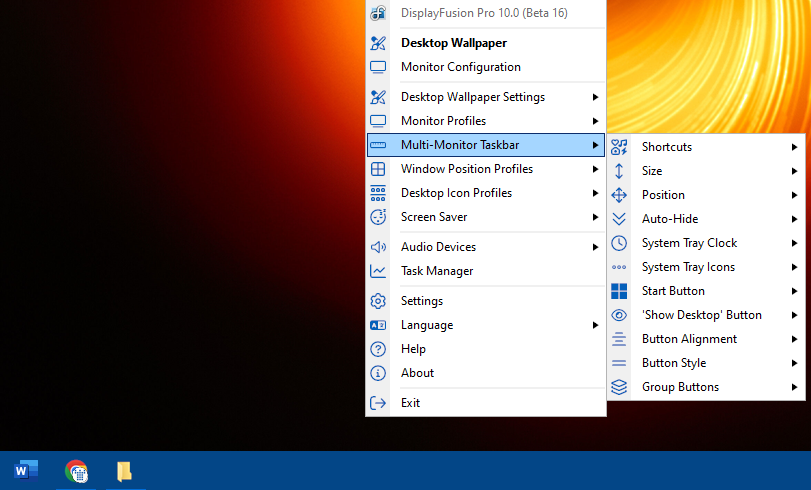Click the Button Alignment icon
The width and height of the screenshot is (811, 490).
click(619, 339)
